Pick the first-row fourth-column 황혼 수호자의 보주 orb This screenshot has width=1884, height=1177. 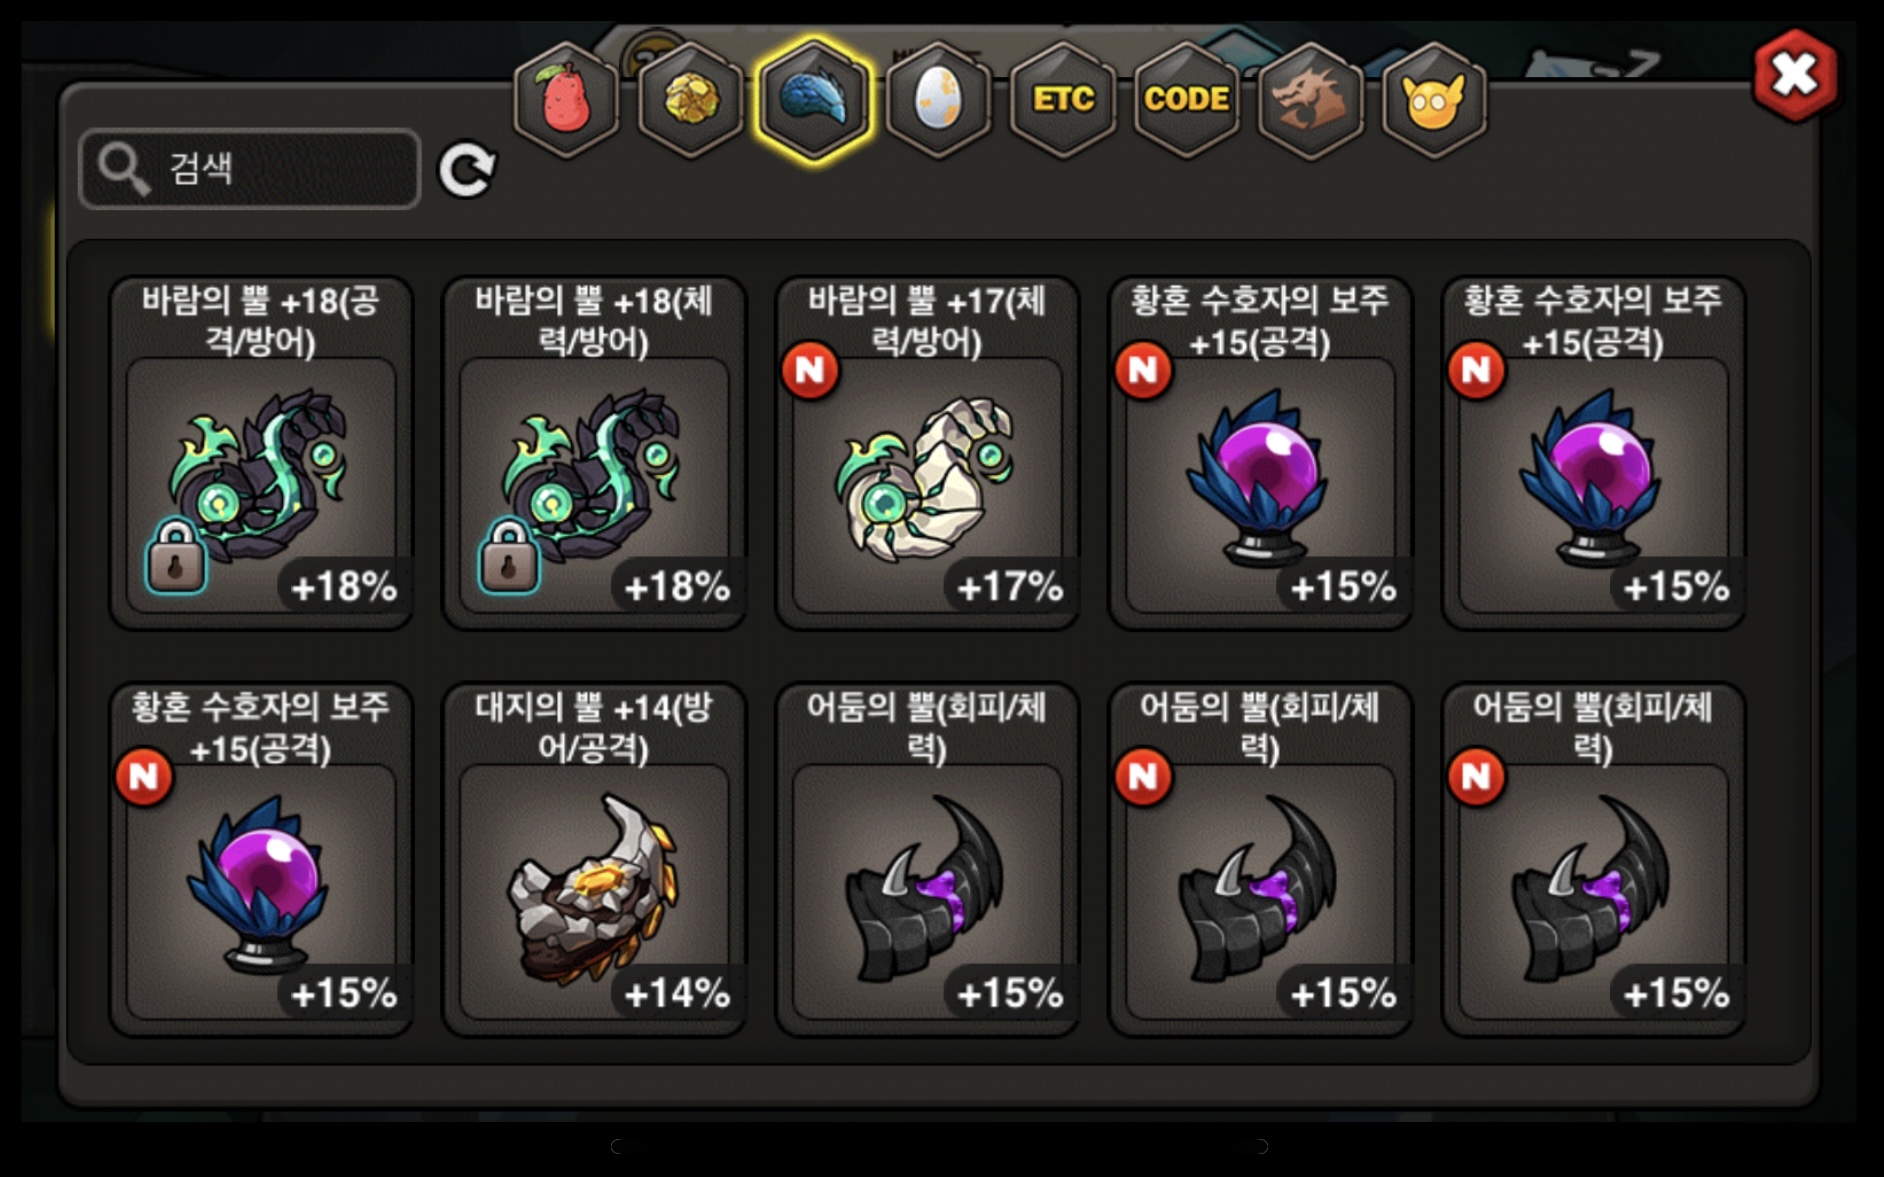1260,453
